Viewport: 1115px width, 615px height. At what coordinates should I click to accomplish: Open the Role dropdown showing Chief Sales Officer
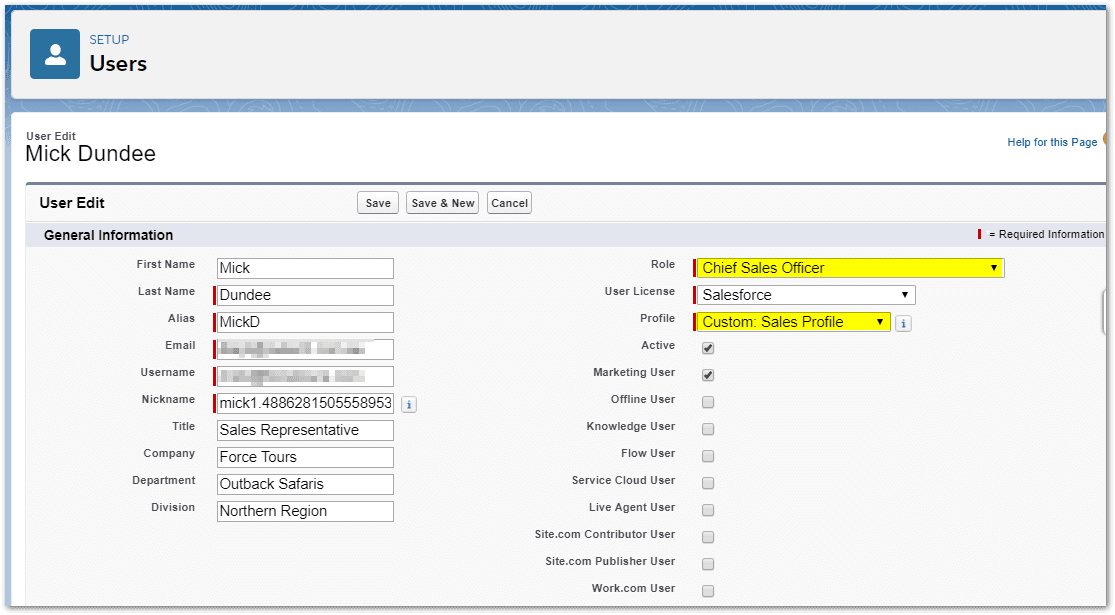850,268
